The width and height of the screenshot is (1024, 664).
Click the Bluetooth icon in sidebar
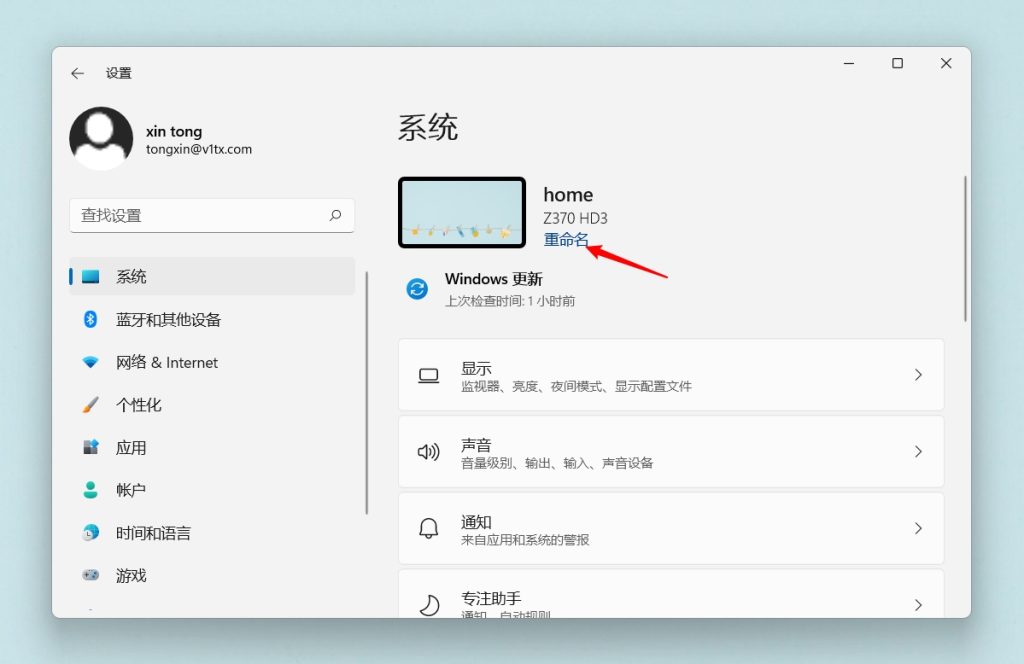pos(91,319)
